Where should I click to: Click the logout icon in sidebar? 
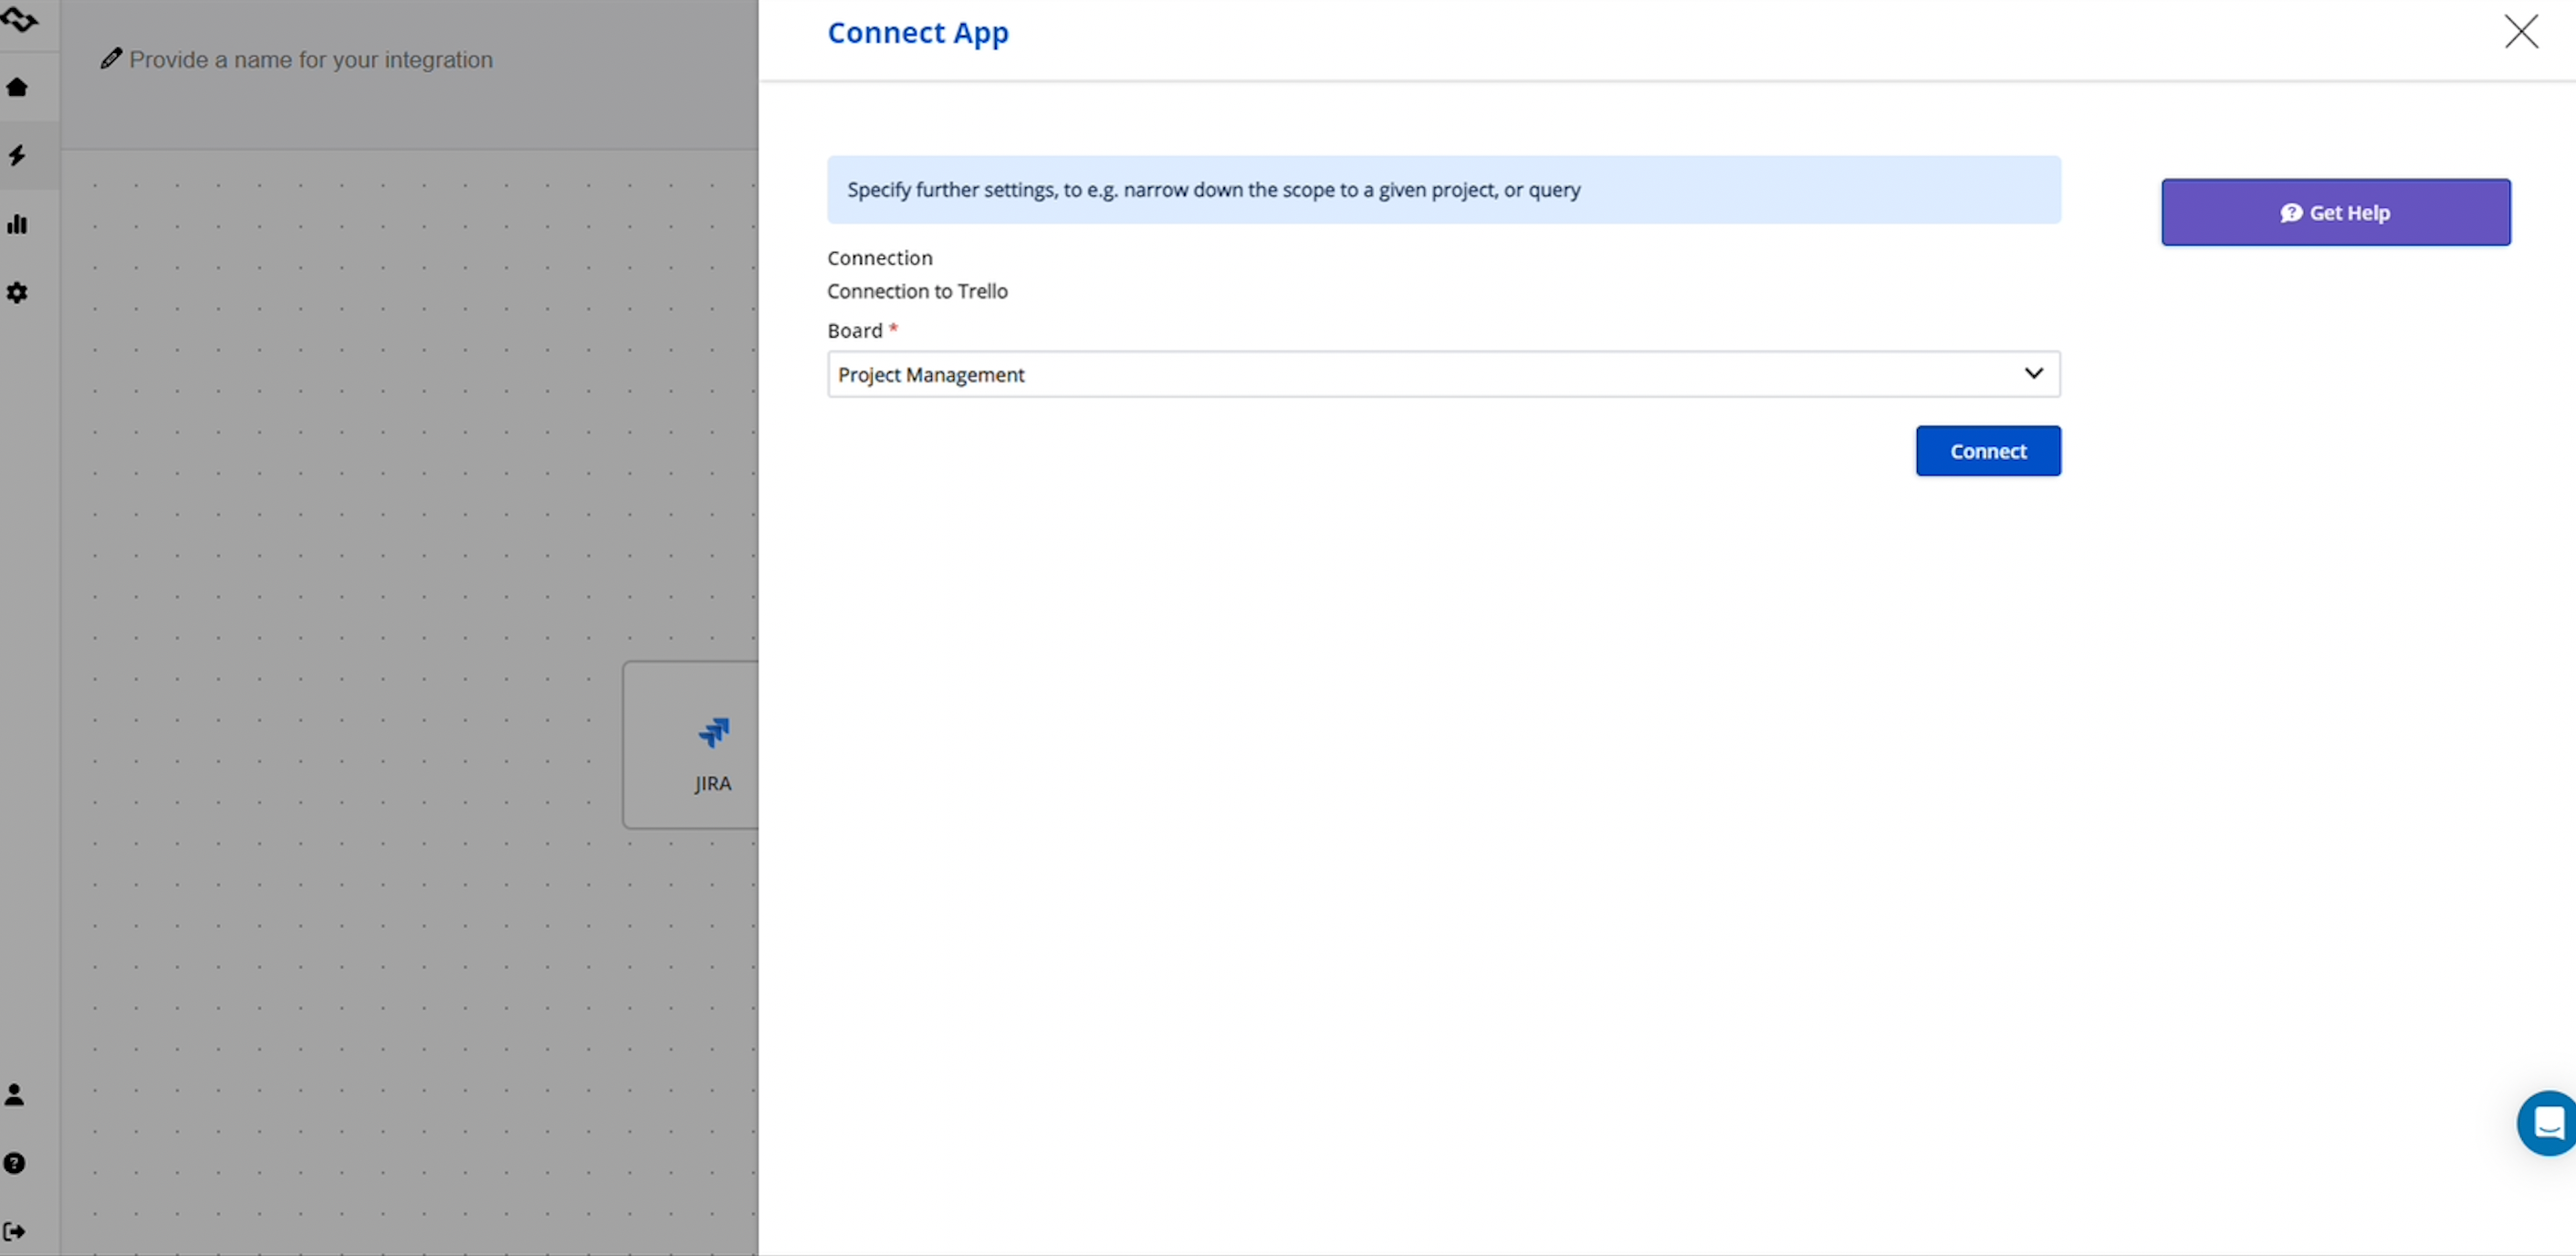(x=14, y=1231)
